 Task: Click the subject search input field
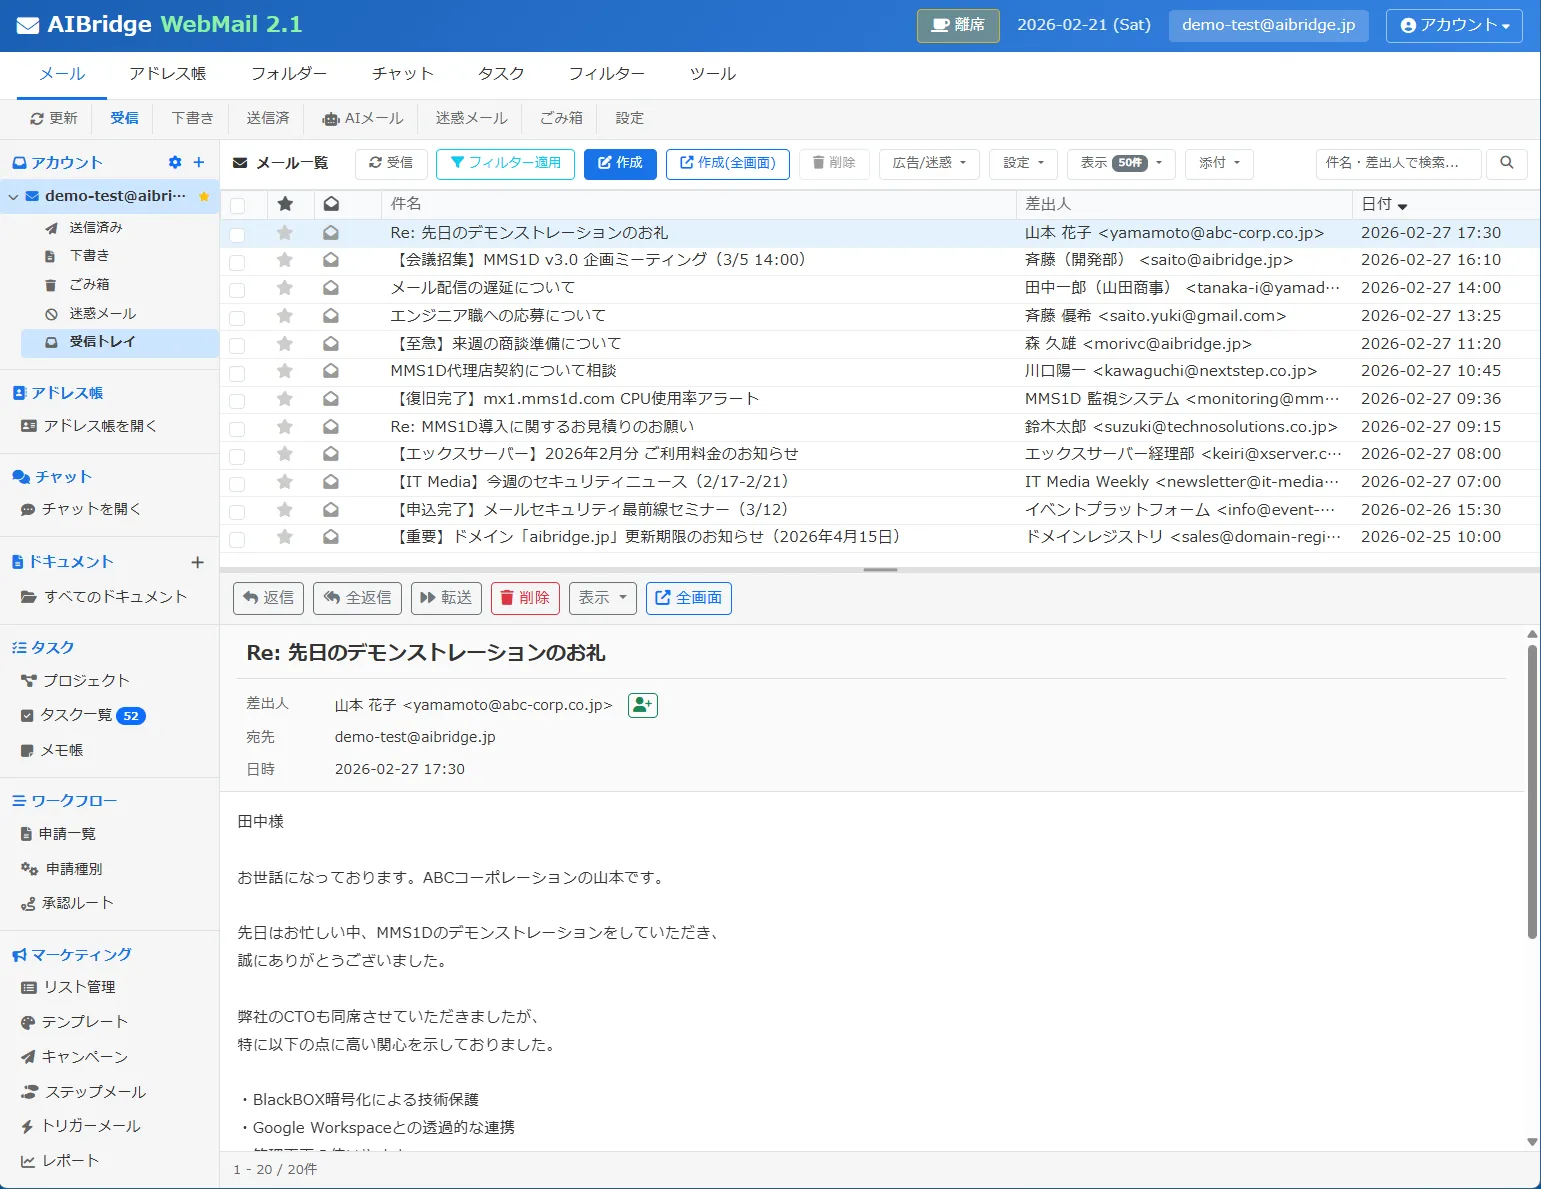pyautogui.click(x=1398, y=163)
